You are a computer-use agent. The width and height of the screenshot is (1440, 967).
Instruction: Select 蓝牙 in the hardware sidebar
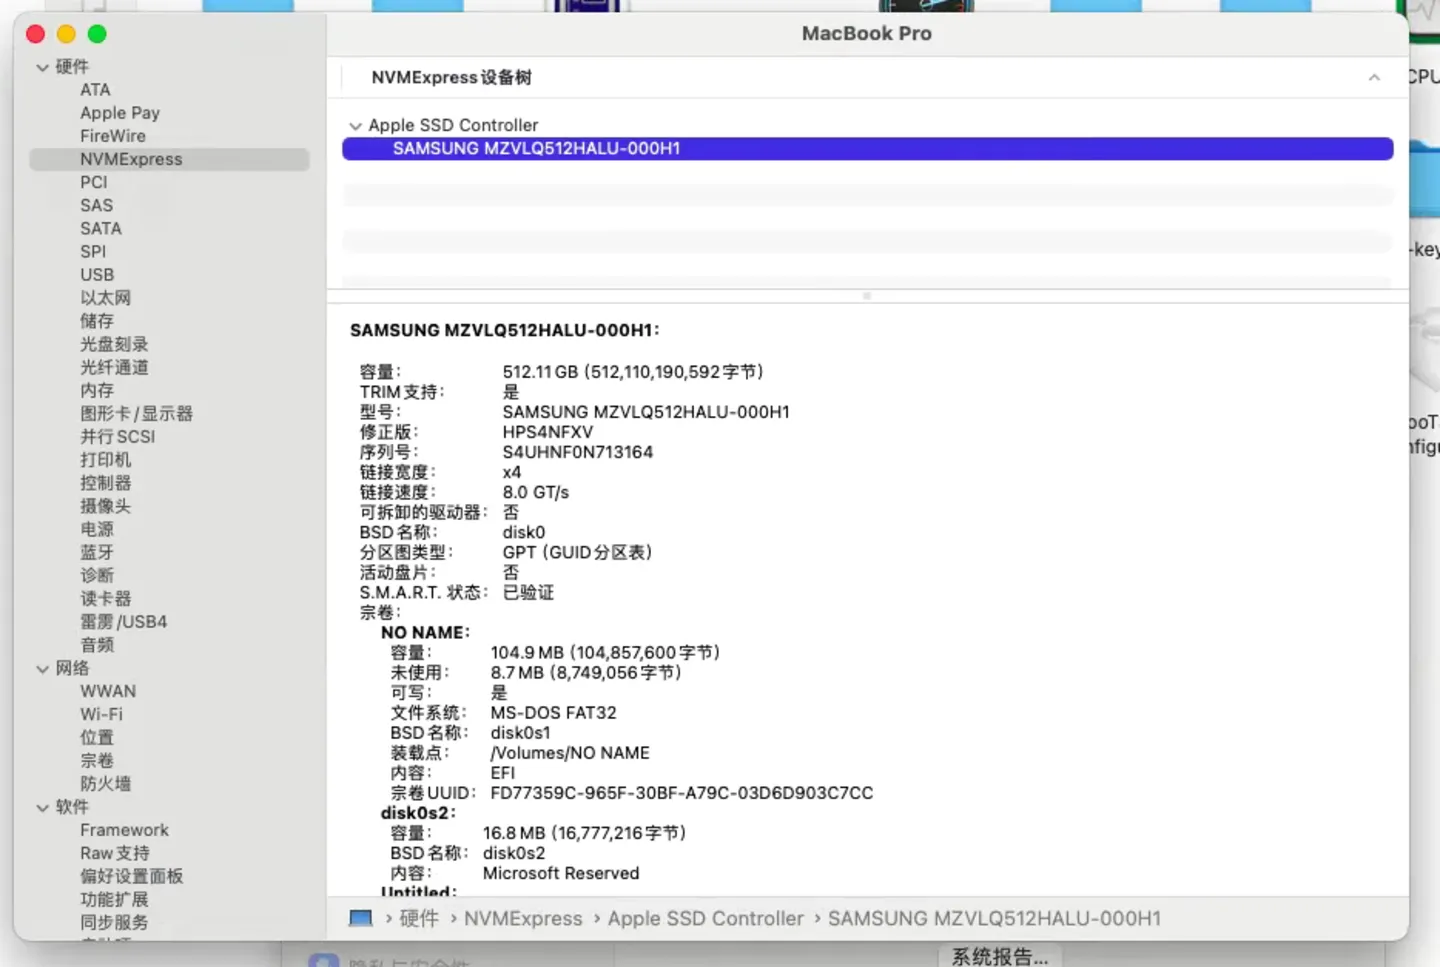click(97, 552)
